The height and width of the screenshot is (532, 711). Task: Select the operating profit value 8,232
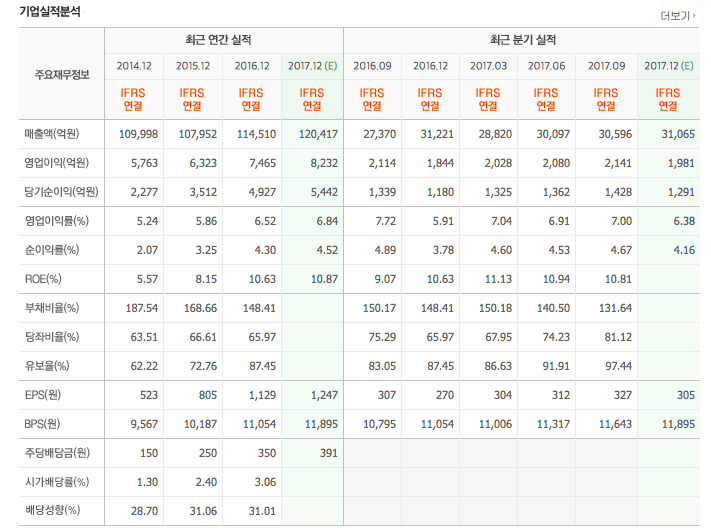coord(324,163)
